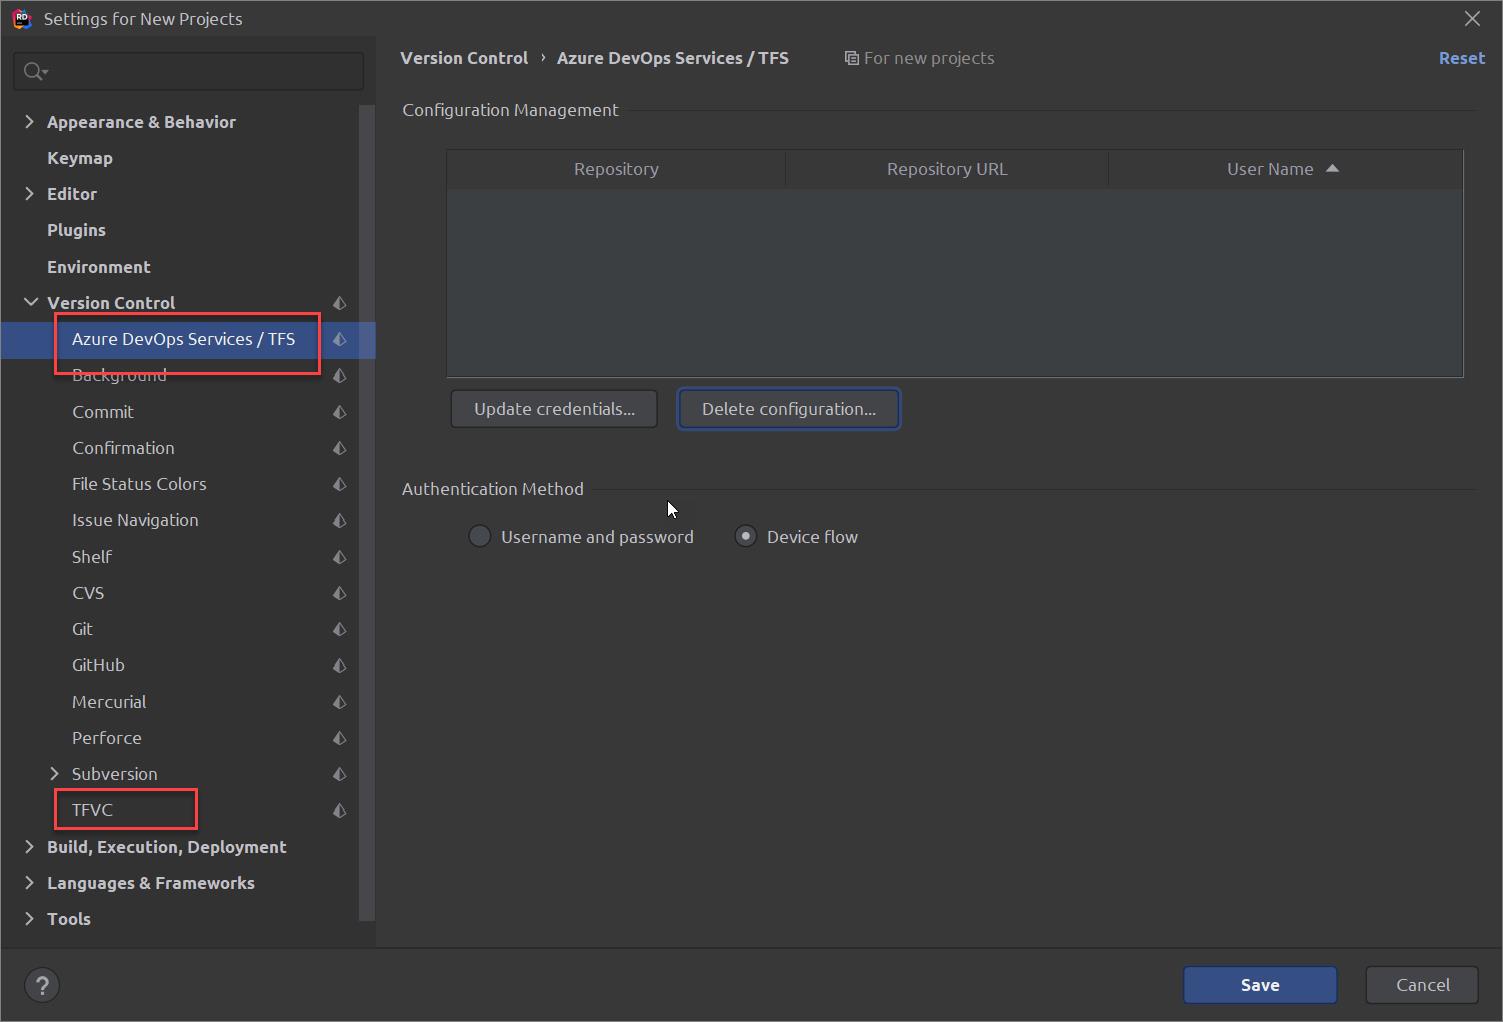This screenshot has width=1503, height=1022.
Task: Click the project-level icon beside Version Control
Action: tap(340, 303)
